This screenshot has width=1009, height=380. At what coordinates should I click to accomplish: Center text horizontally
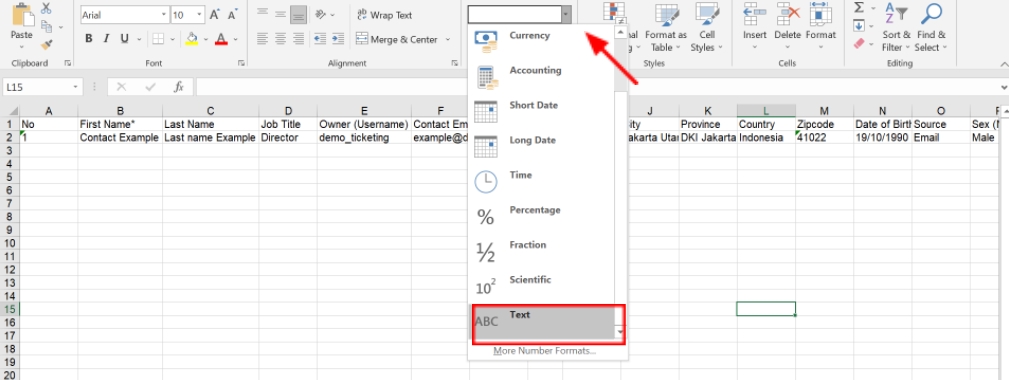pos(280,39)
